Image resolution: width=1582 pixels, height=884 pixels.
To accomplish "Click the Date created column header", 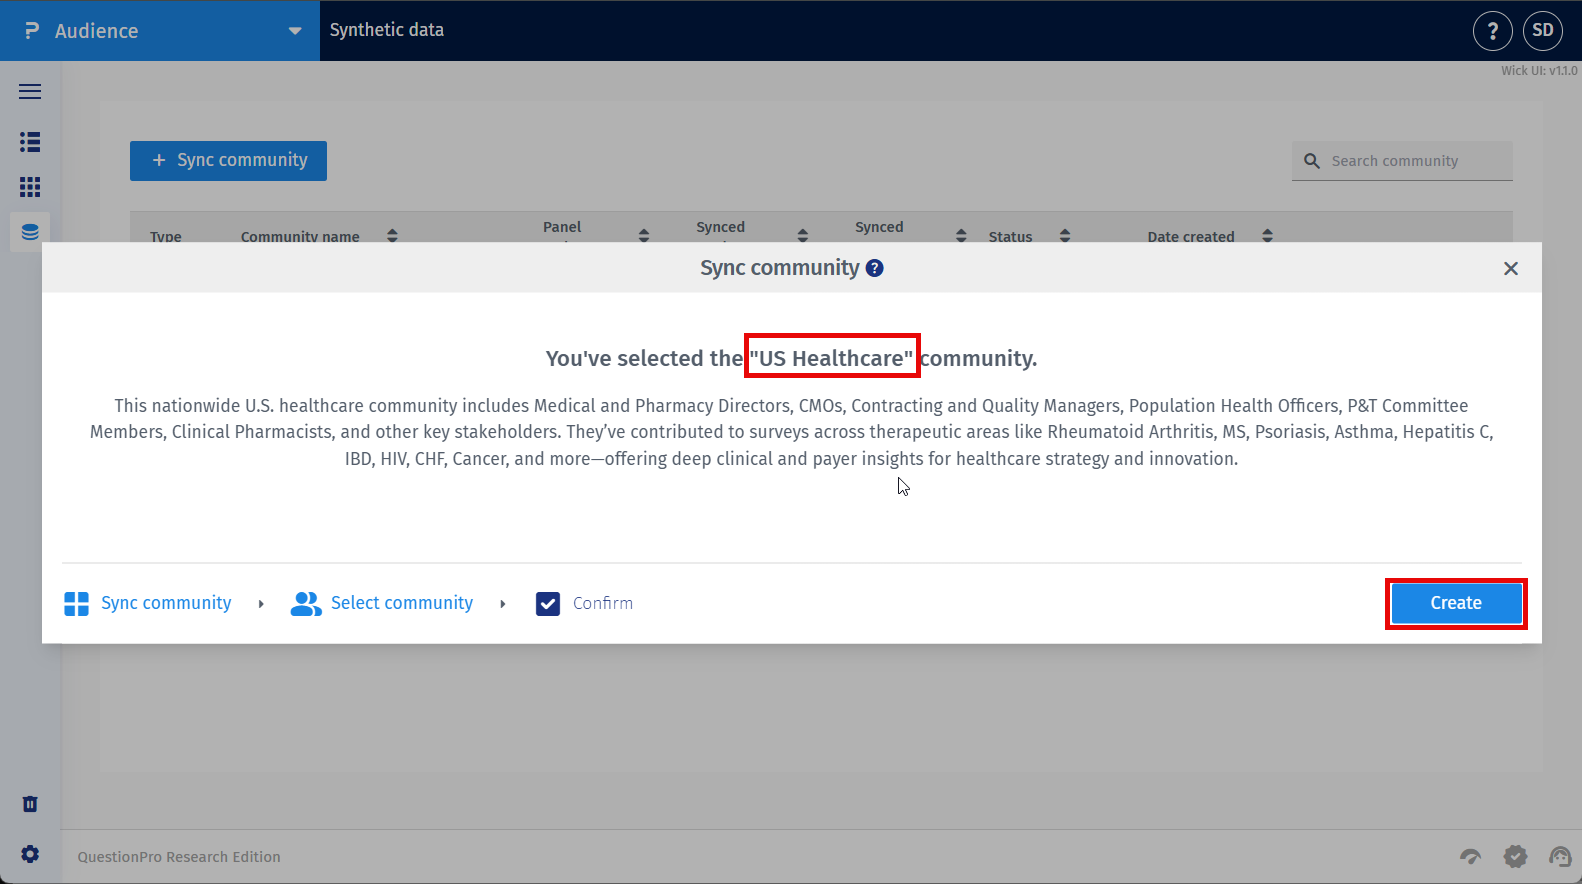I will (1191, 237).
